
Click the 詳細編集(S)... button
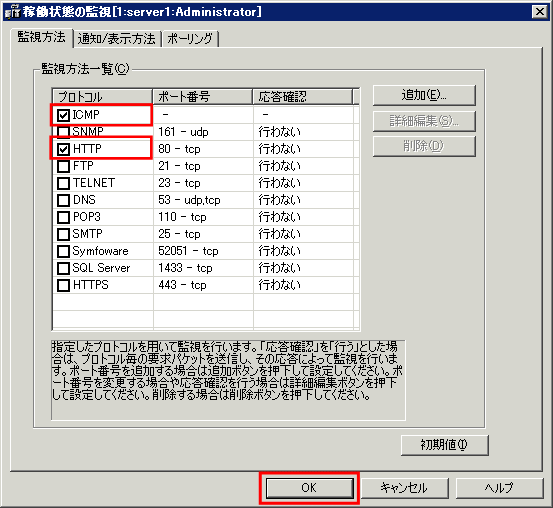point(424,121)
